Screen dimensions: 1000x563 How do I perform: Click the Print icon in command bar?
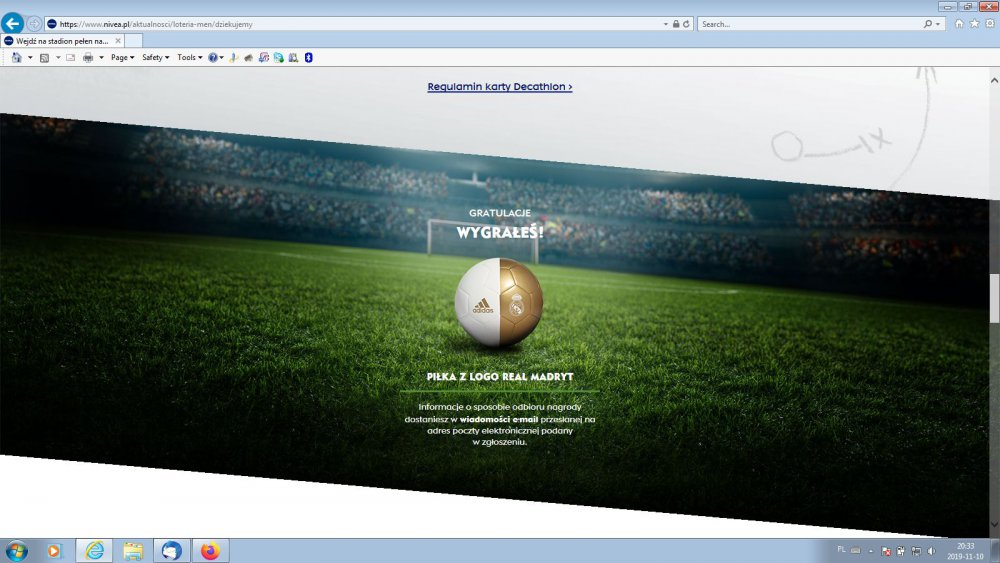pos(88,58)
